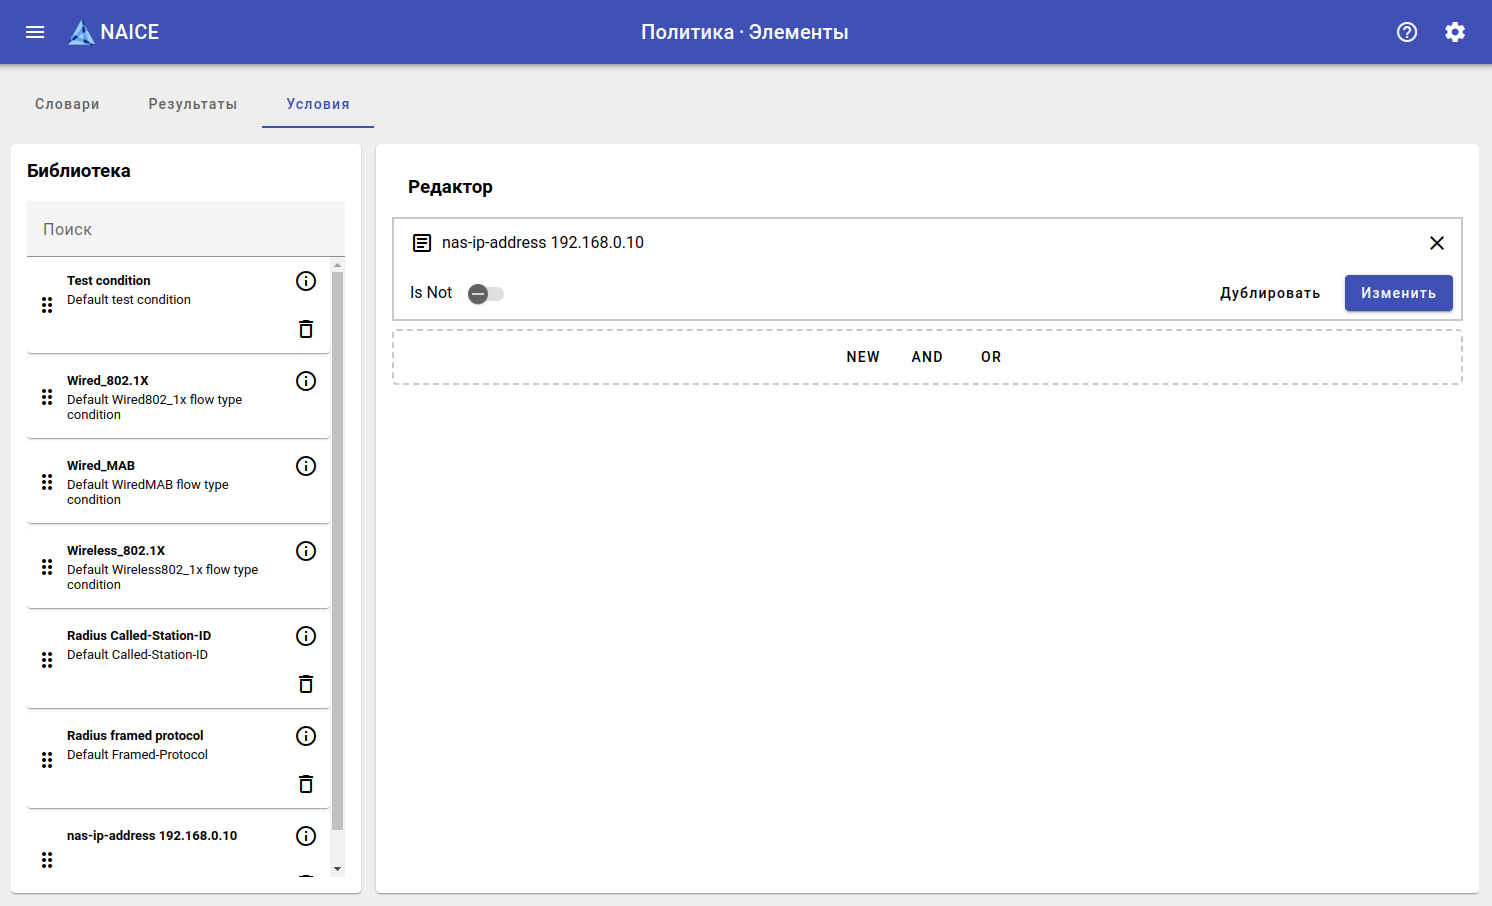This screenshot has width=1492, height=906.
Task: Click the AND operator button
Action: click(x=927, y=357)
